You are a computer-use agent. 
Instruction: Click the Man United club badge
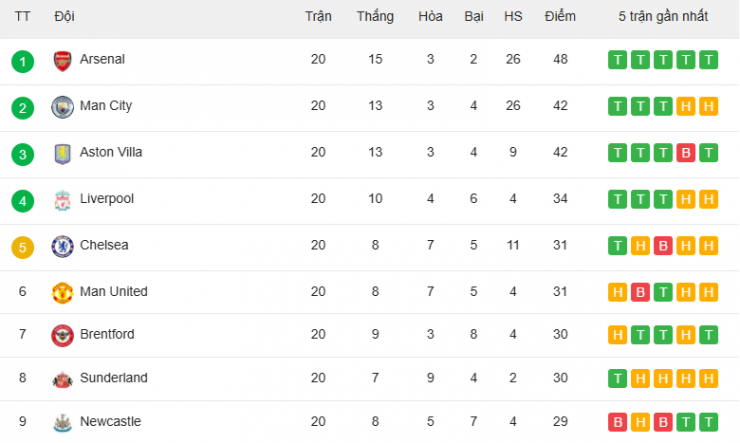pyautogui.click(x=62, y=293)
